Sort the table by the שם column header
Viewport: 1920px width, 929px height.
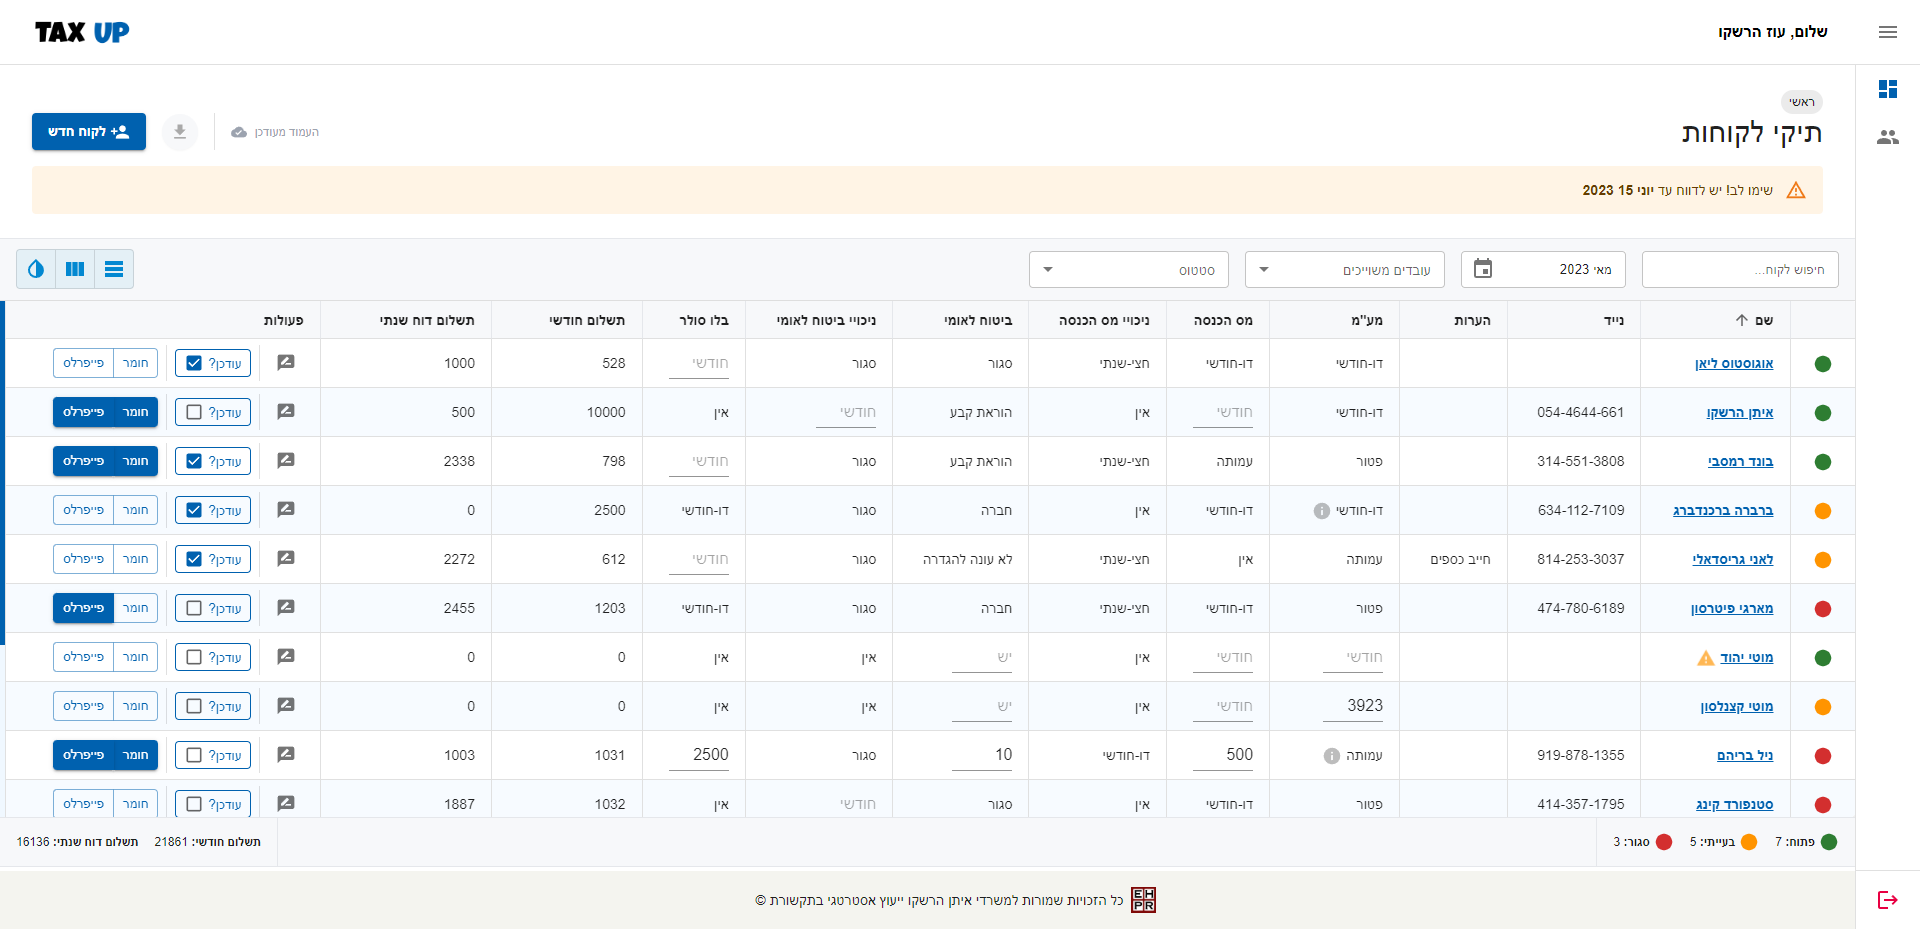tap(1763, 320)
